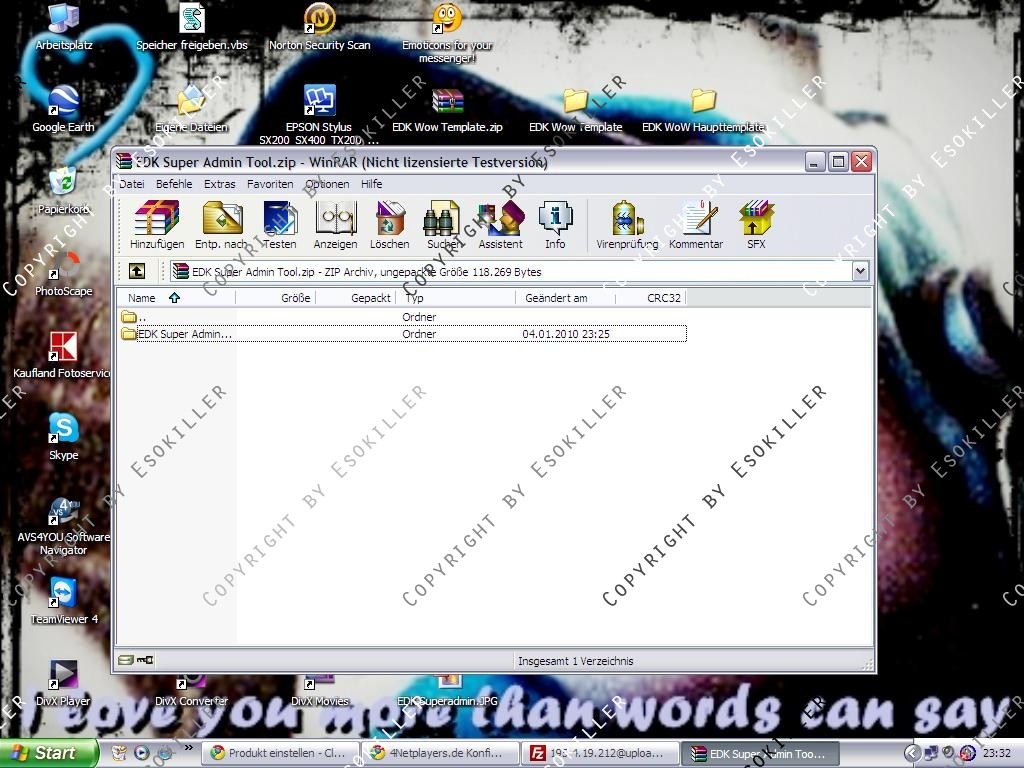
Task: Click the drive icon in status bar
Action: pyautogui.click(x=125, y=660)
